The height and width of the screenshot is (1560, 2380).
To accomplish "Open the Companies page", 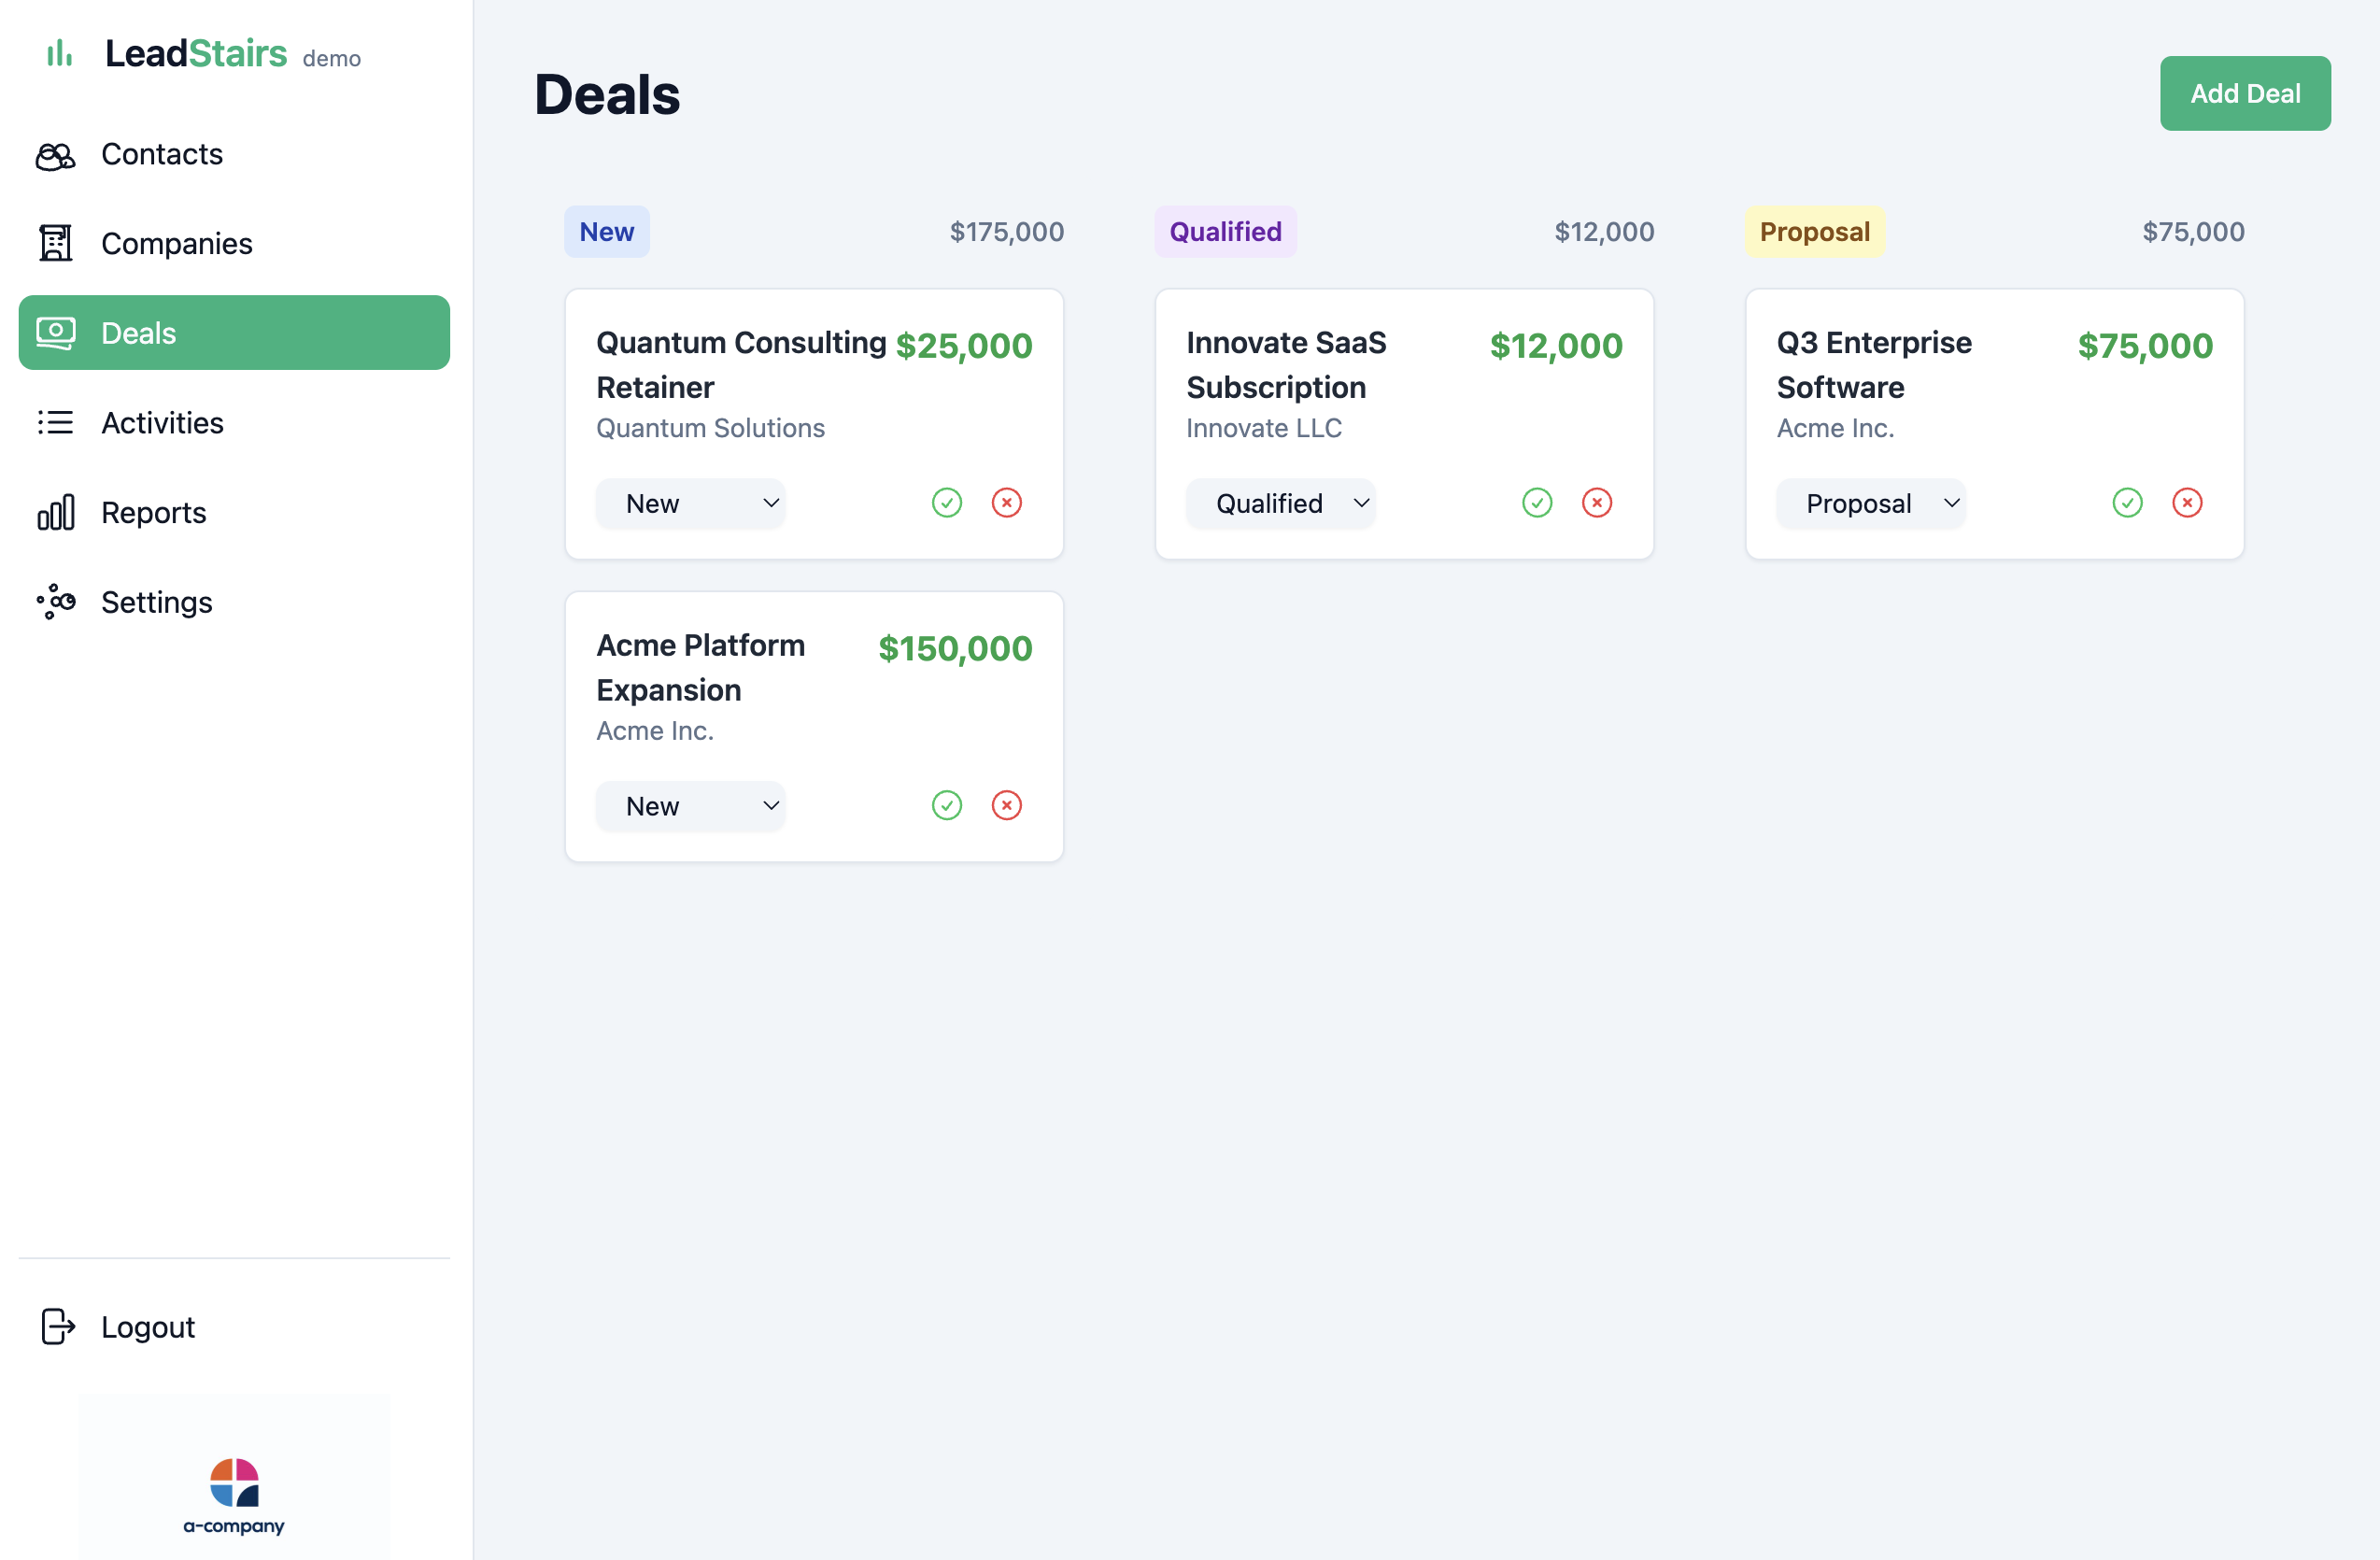I will pos(176,244).
